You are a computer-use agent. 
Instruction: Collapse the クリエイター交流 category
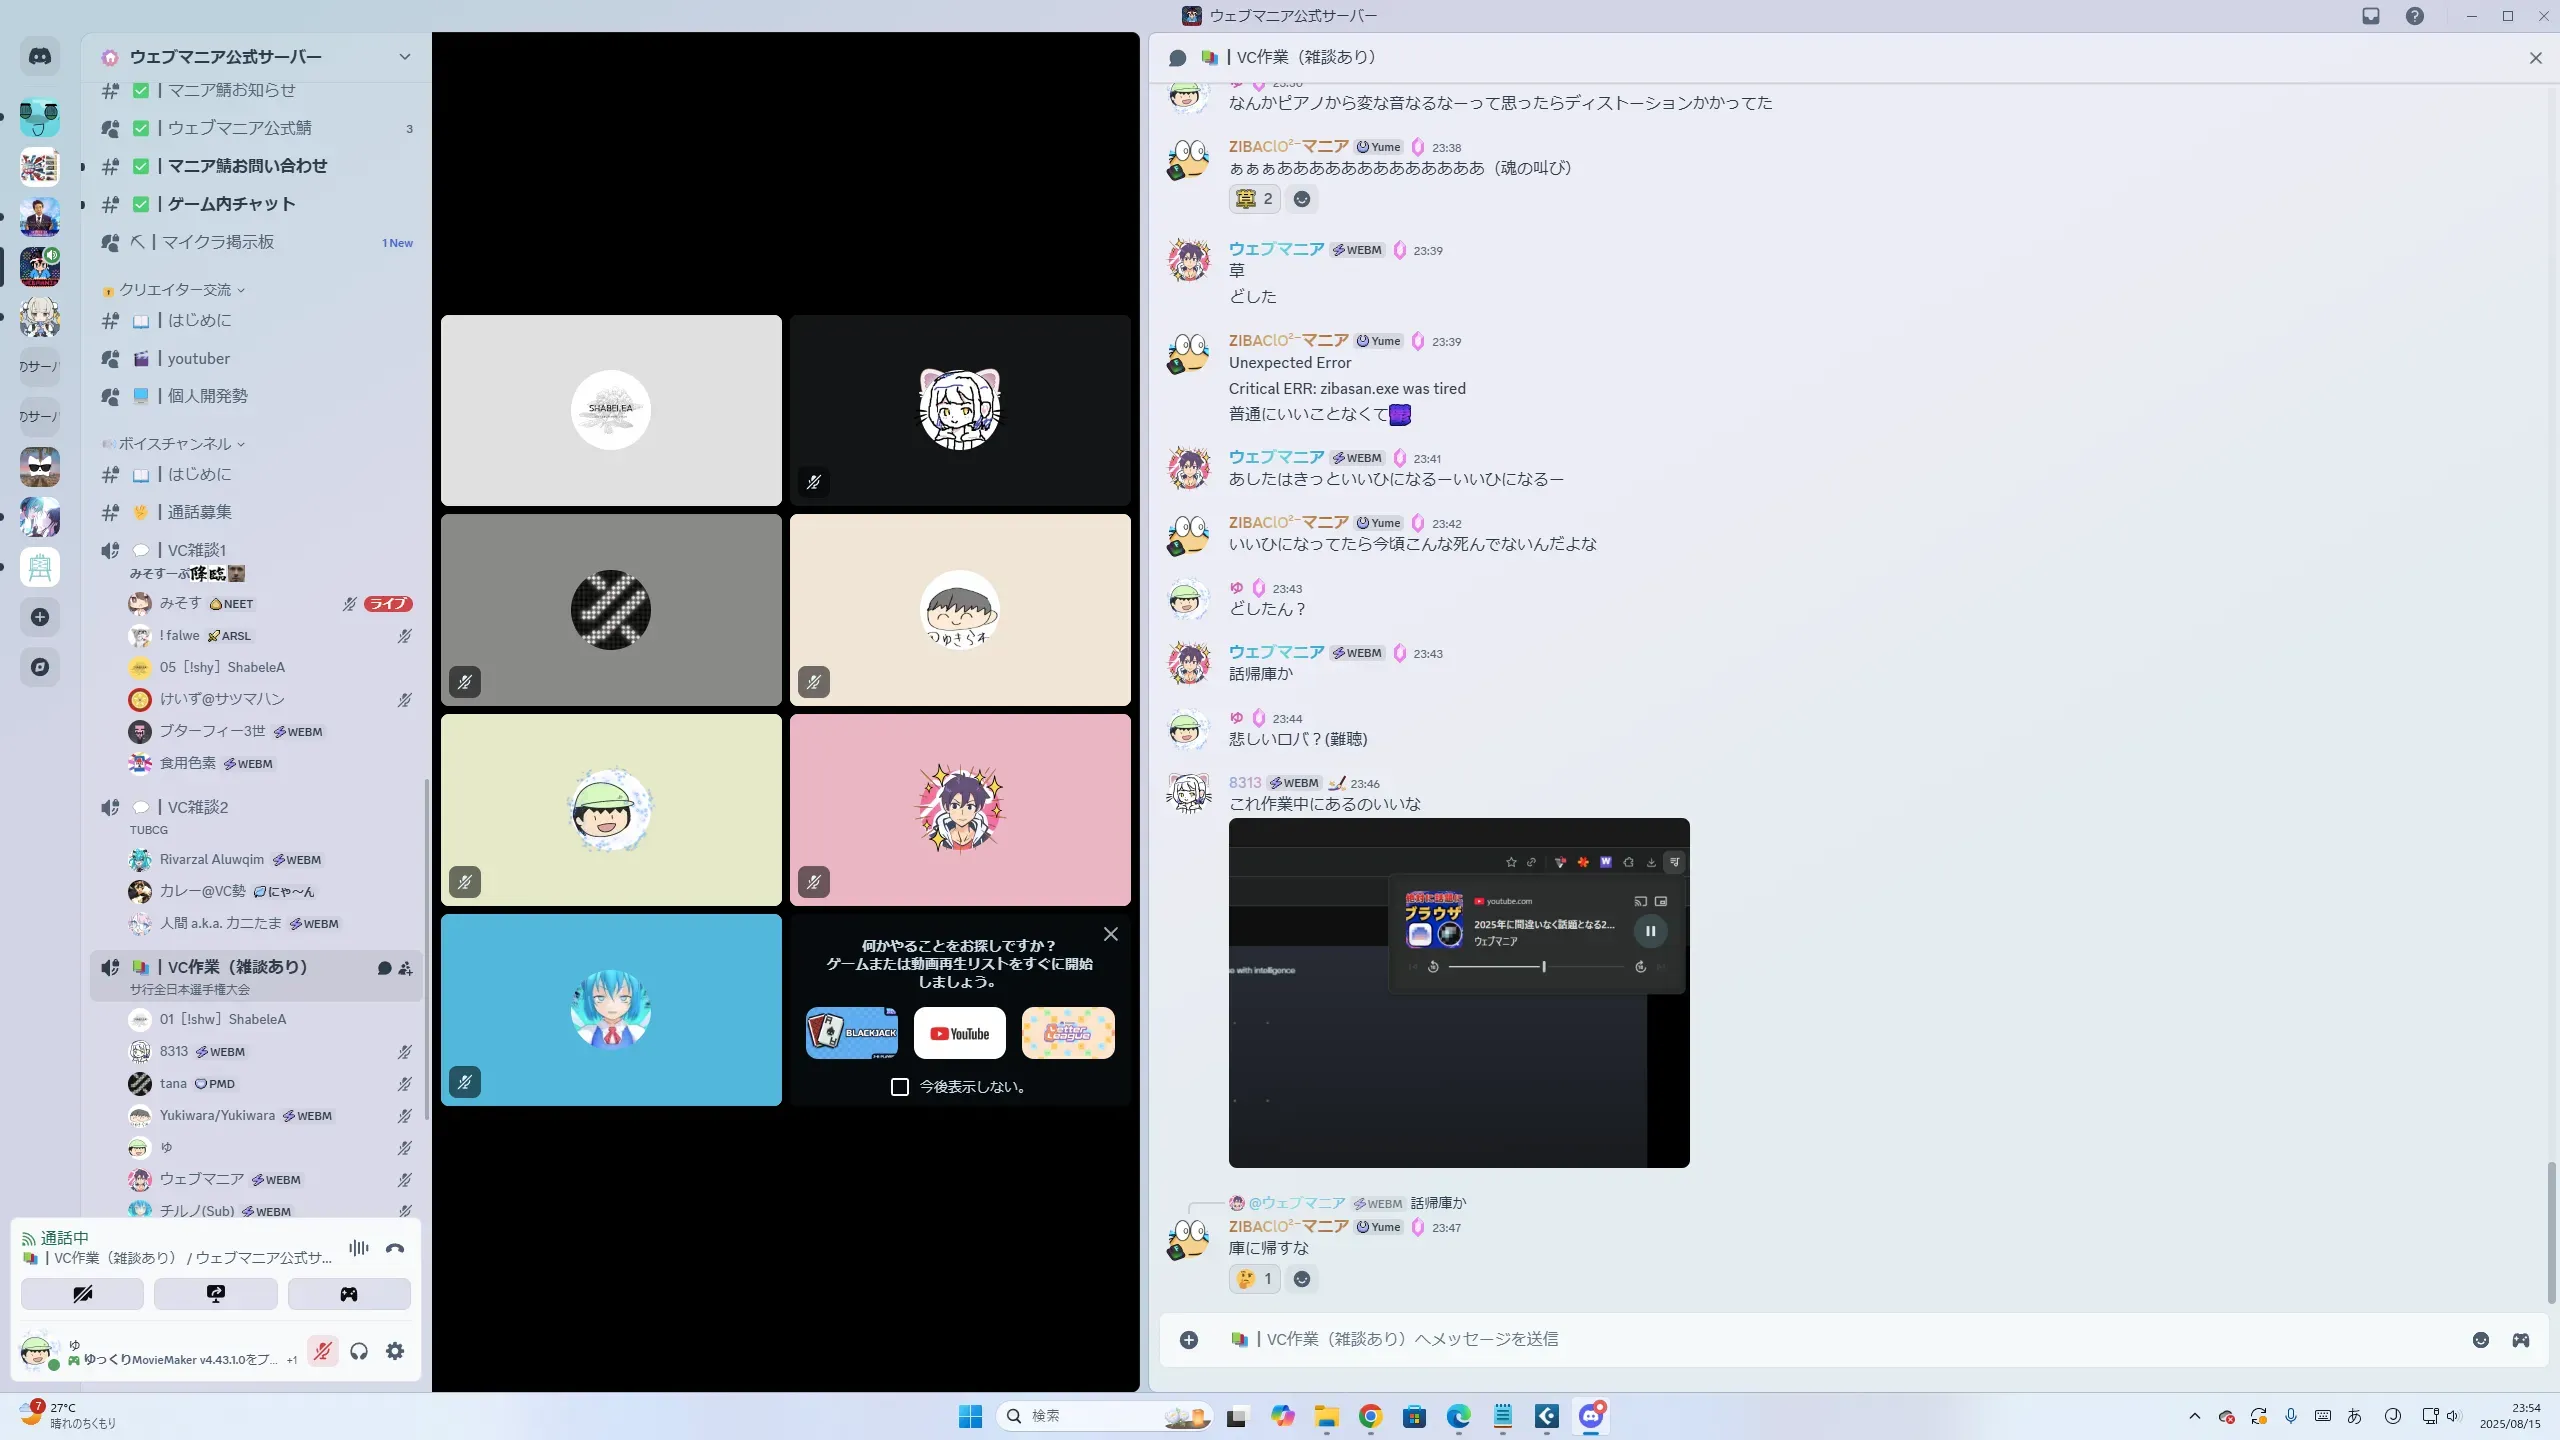tap(175, 290)
